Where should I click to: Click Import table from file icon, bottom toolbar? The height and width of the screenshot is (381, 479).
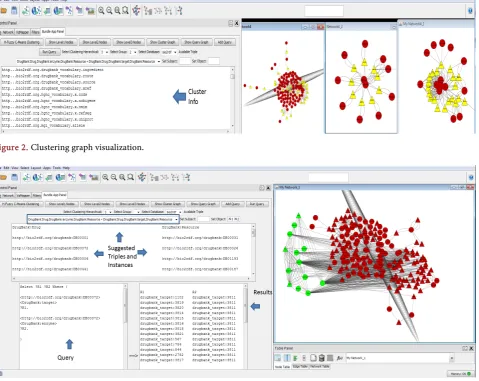49,177
